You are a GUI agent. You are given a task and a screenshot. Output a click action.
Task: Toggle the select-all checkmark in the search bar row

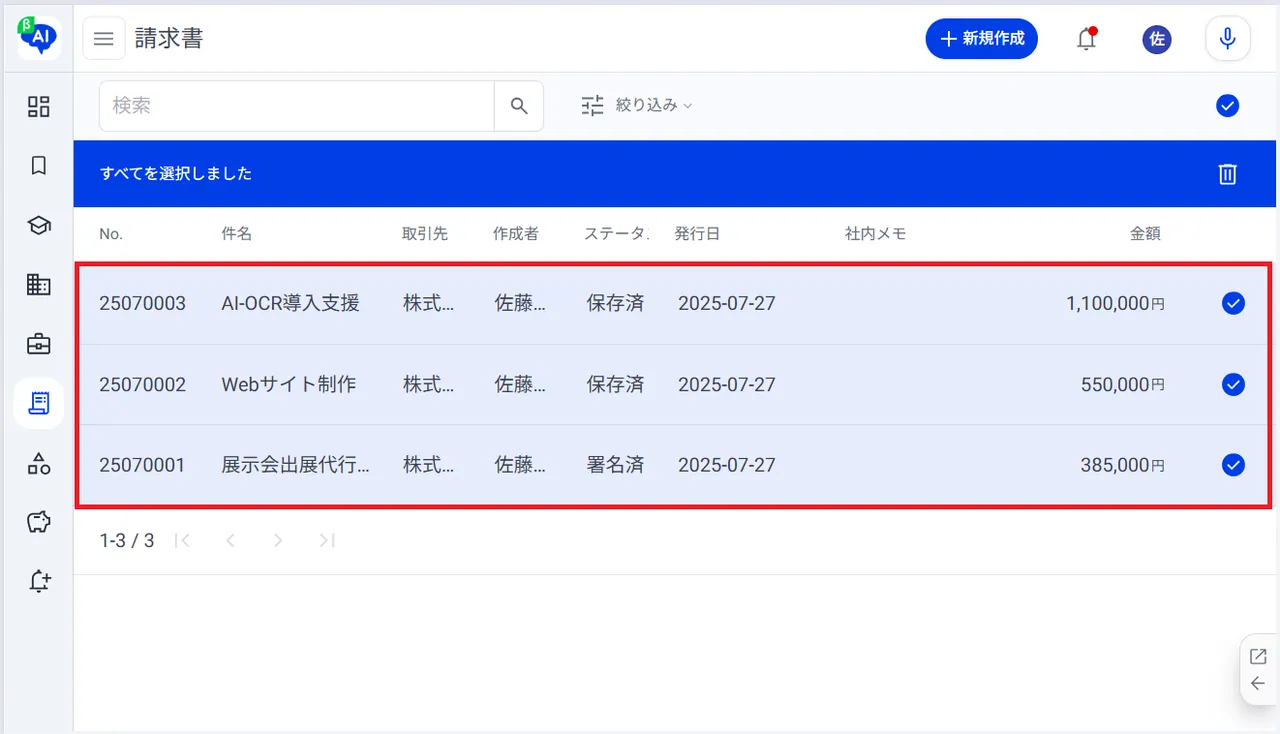pyautogui.click(x=1228, y=106)
